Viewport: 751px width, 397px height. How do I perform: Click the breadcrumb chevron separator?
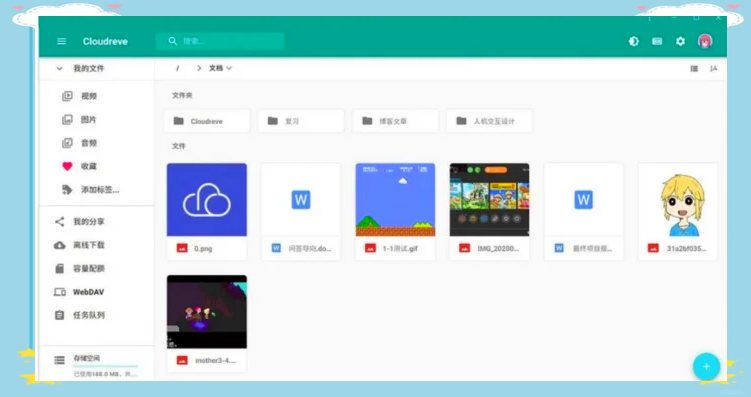199,68
